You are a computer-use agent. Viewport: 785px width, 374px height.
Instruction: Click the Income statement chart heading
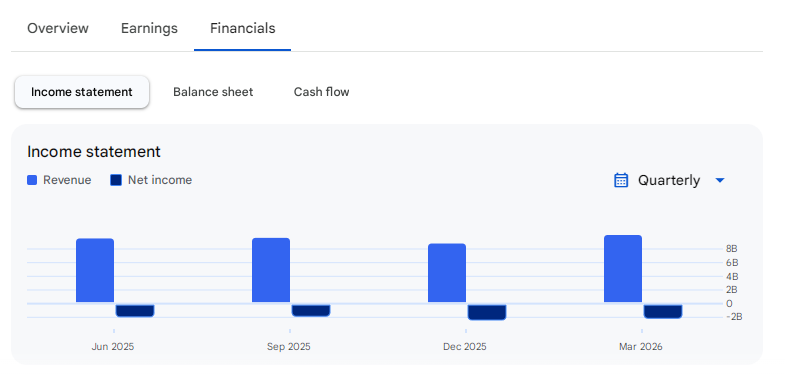pos(94,152)
